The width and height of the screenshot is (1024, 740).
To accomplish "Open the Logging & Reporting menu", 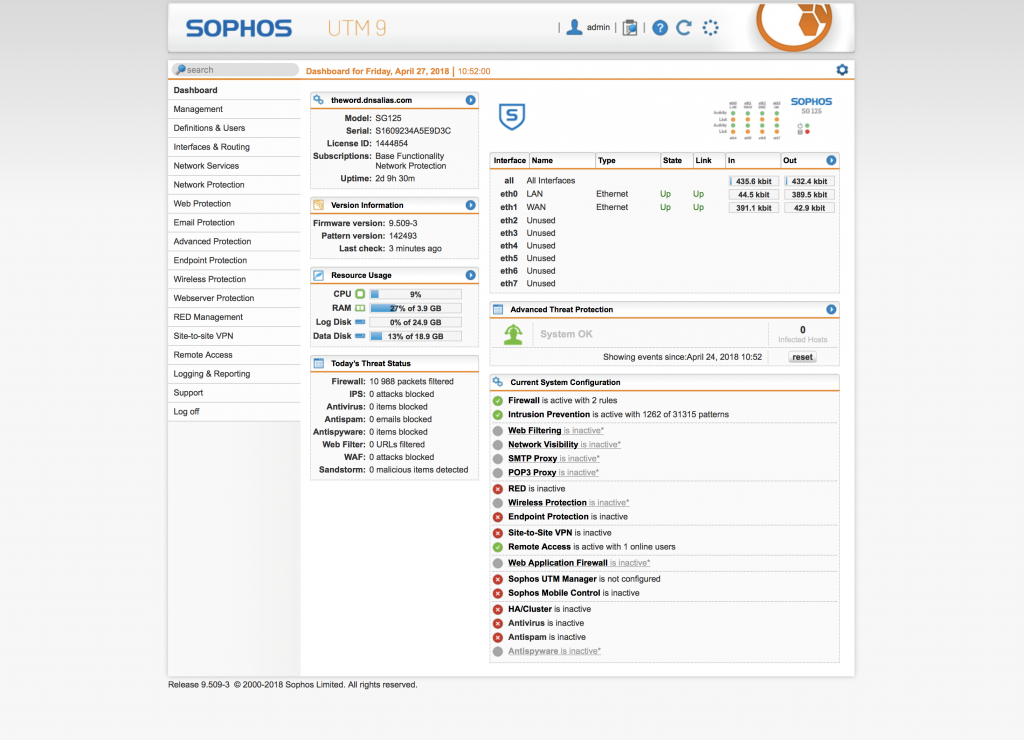I will point(234,374).
